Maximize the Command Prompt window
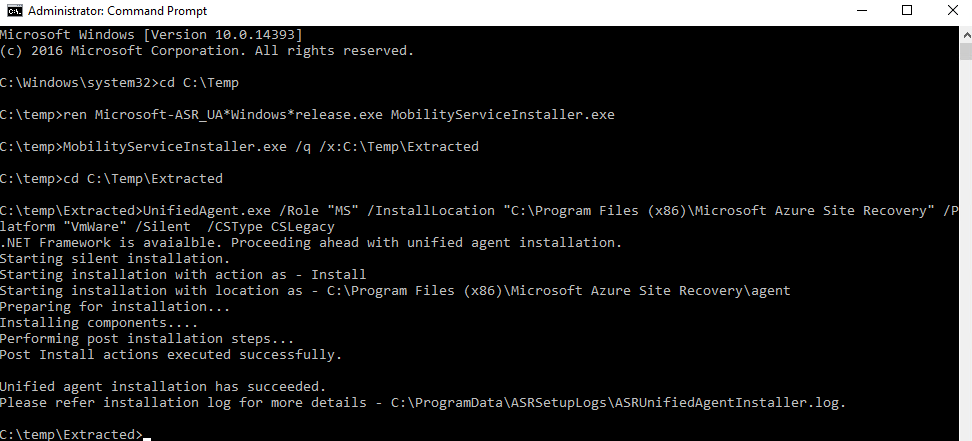972x441 pixels. pyautogui.click(x=907, y=11)
